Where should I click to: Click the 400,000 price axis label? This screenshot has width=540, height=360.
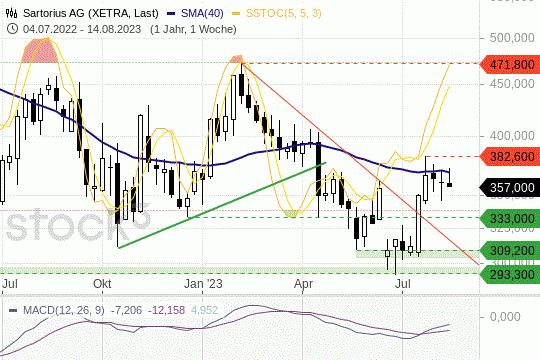click(x=512, y=136)
